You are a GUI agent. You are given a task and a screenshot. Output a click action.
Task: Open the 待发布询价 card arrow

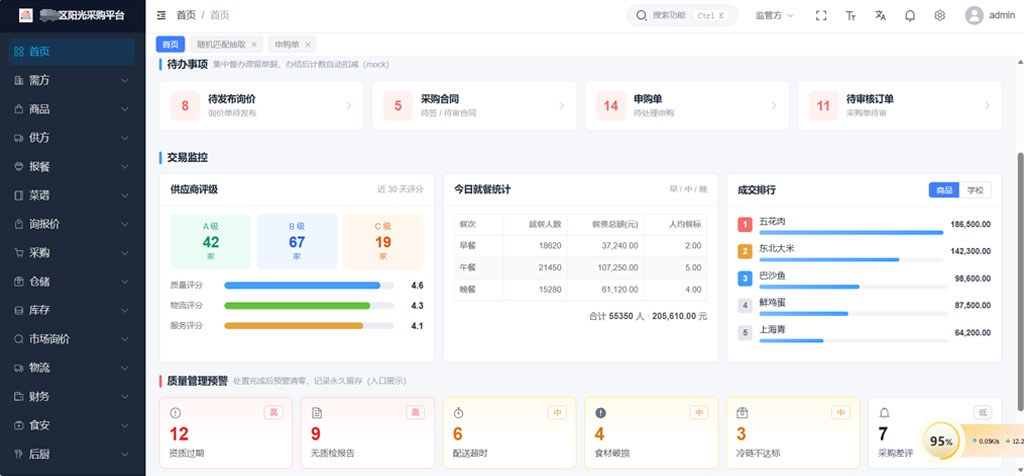click(x=349, y=106)
